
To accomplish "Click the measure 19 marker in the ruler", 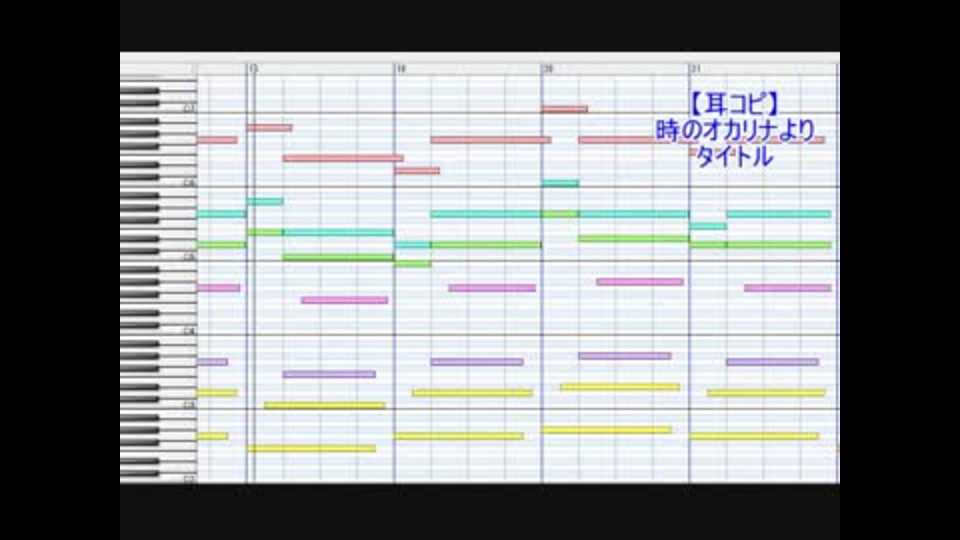I will [x=400, y=69].
